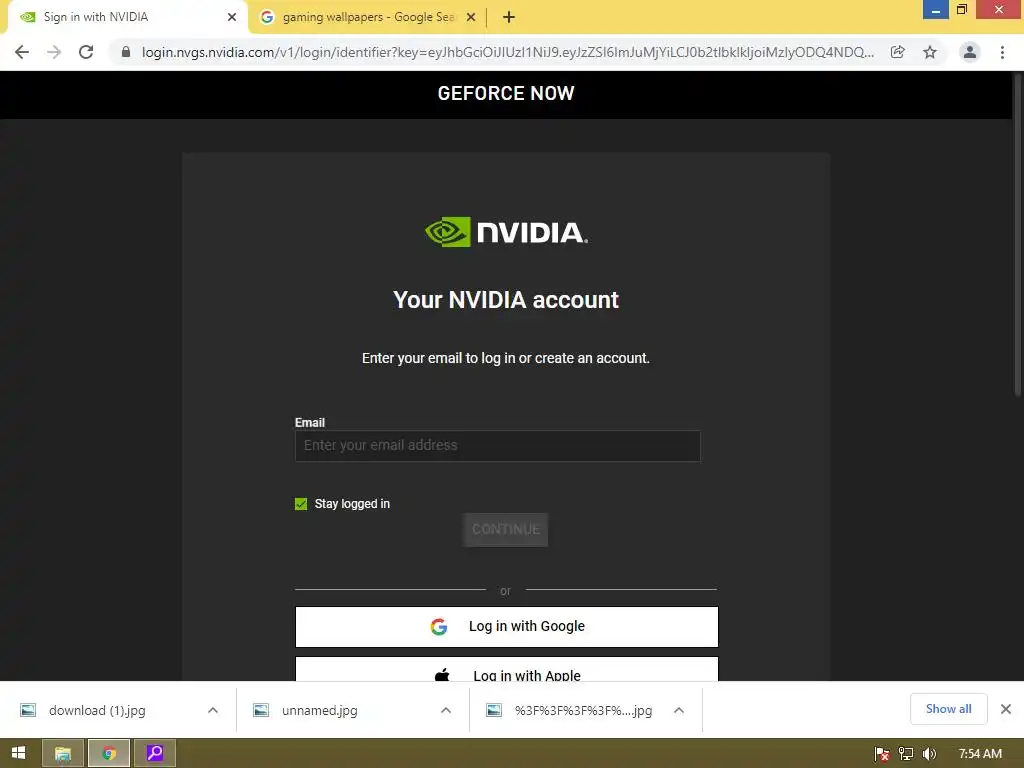Switch to the gaming wallpapers Google Search tab

(368, 17)
